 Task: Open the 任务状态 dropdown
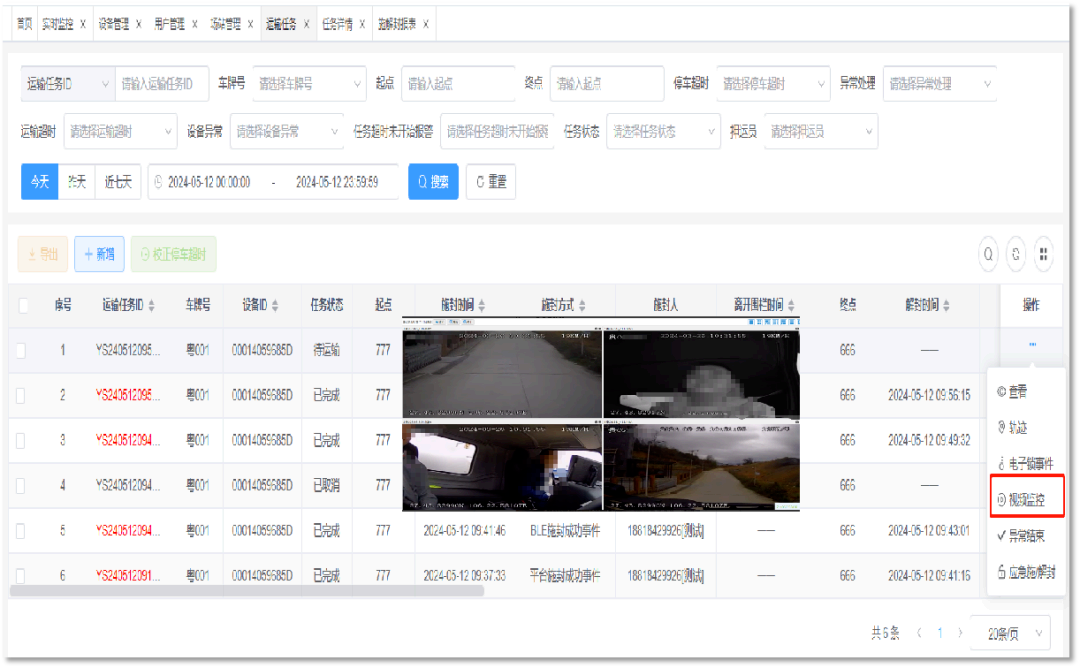click(663, 132)
